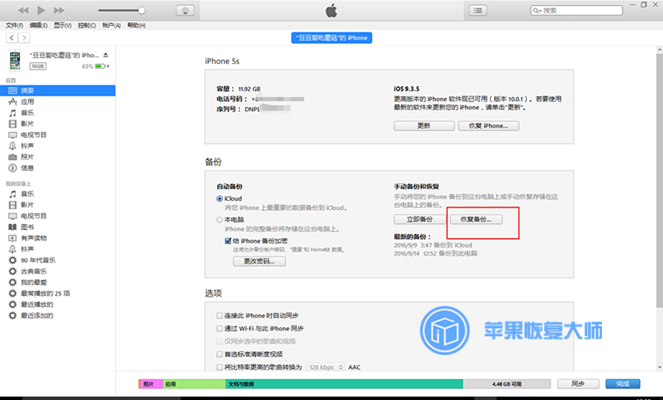This screenshot has width=663, height=400.
Task: Open the 128 kbps bitrate dropdown
Action: 325,367
